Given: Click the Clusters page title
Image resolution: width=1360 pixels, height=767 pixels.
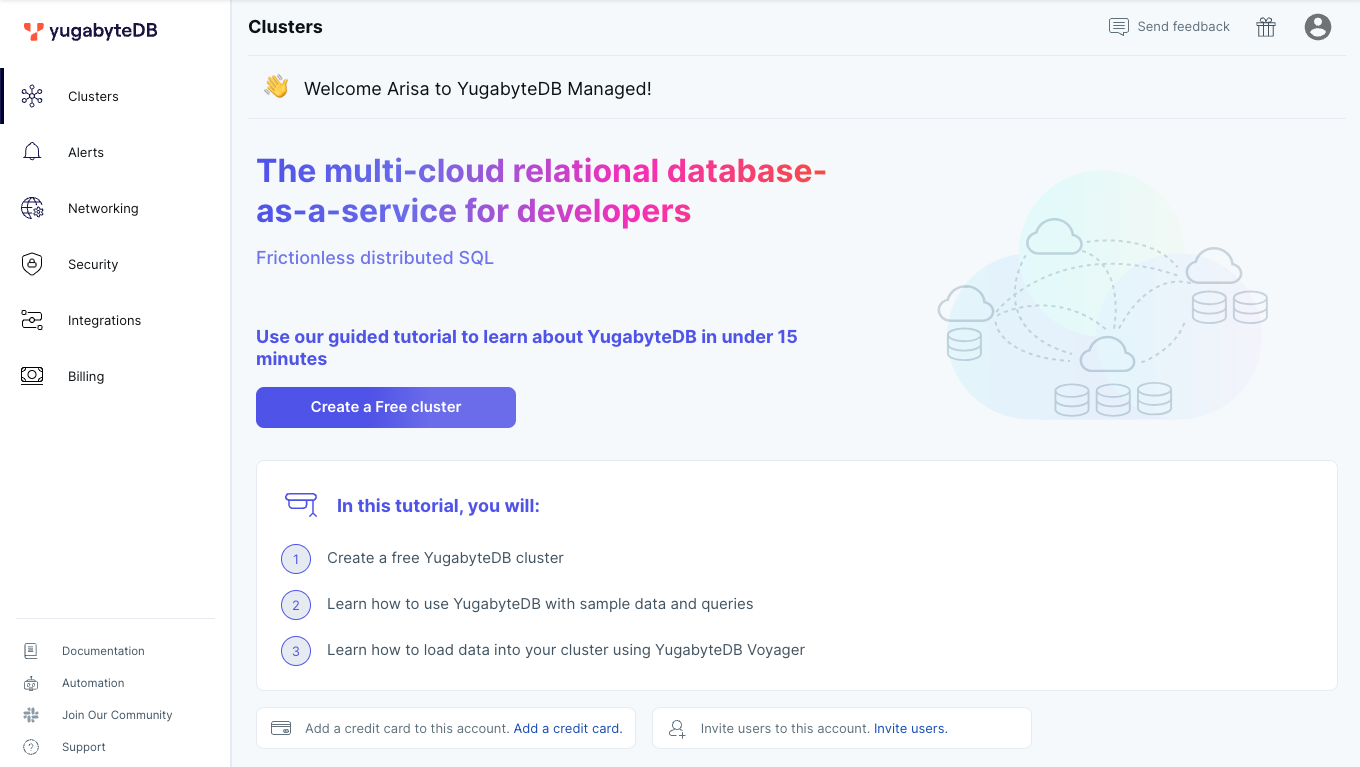Looking at the screenshot, I should point(285,27).
